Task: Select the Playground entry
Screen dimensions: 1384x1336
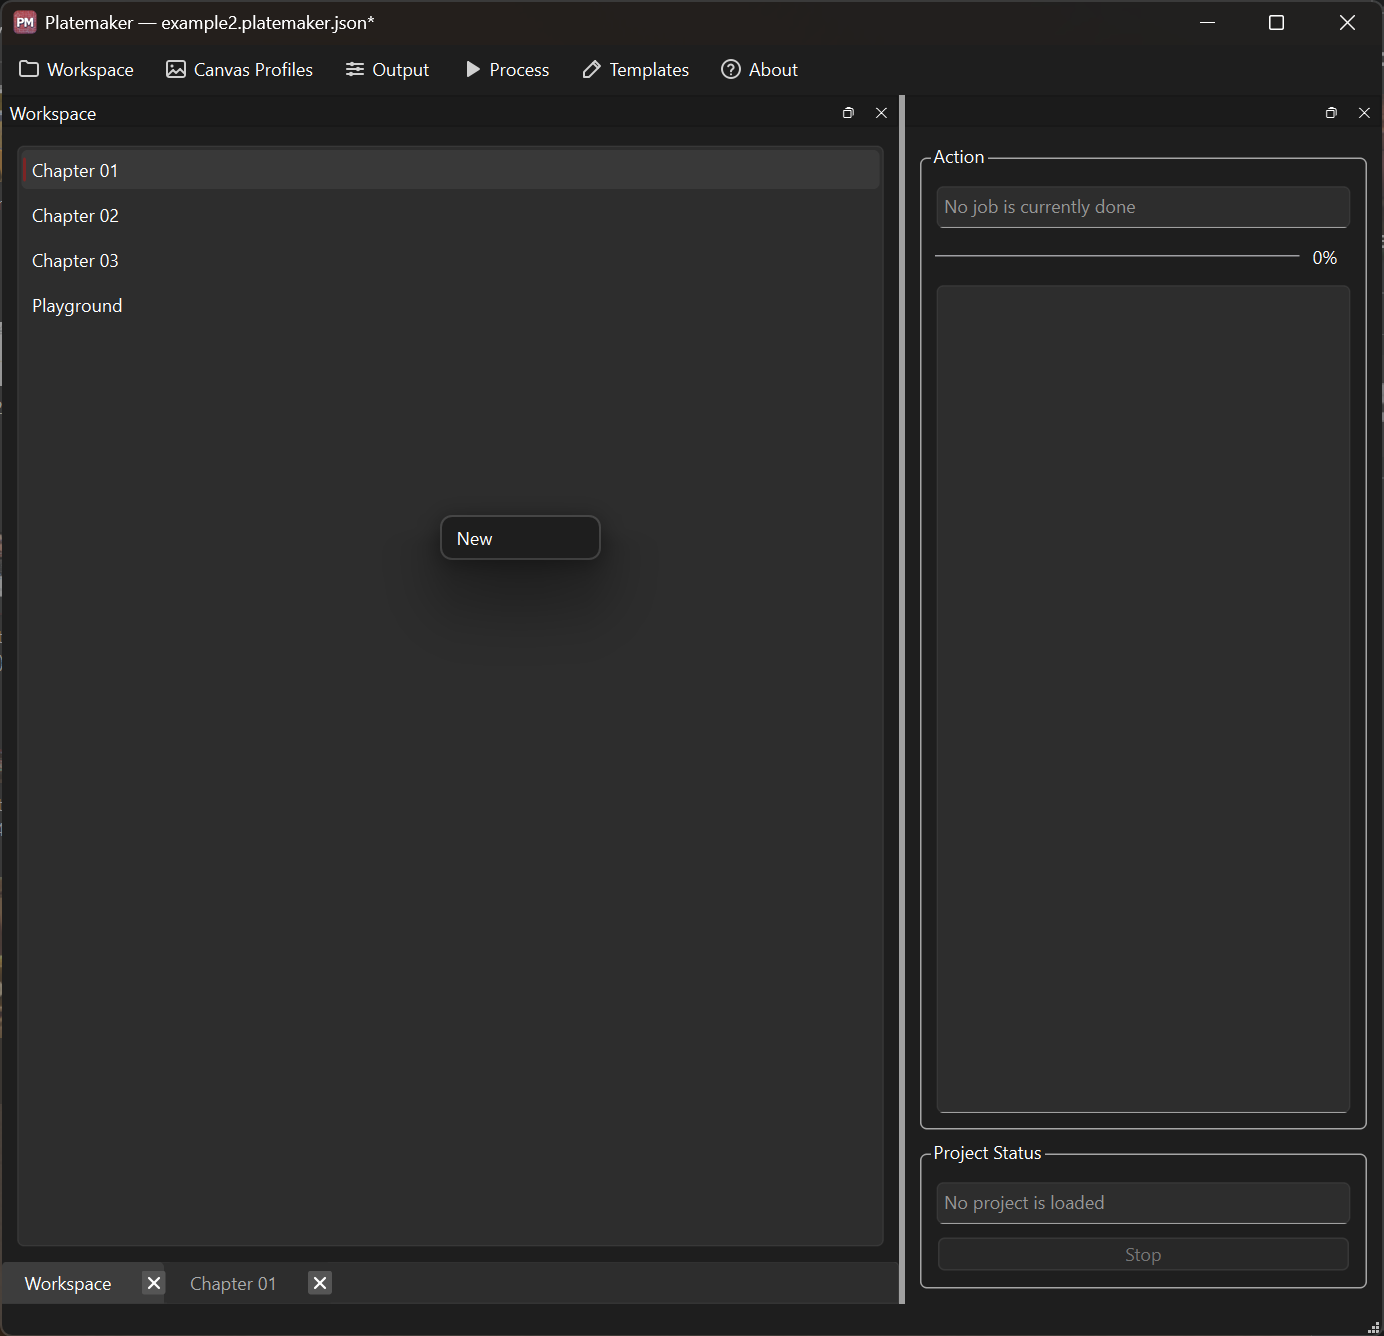Action: pyautogui.click(x=450, y=305)
